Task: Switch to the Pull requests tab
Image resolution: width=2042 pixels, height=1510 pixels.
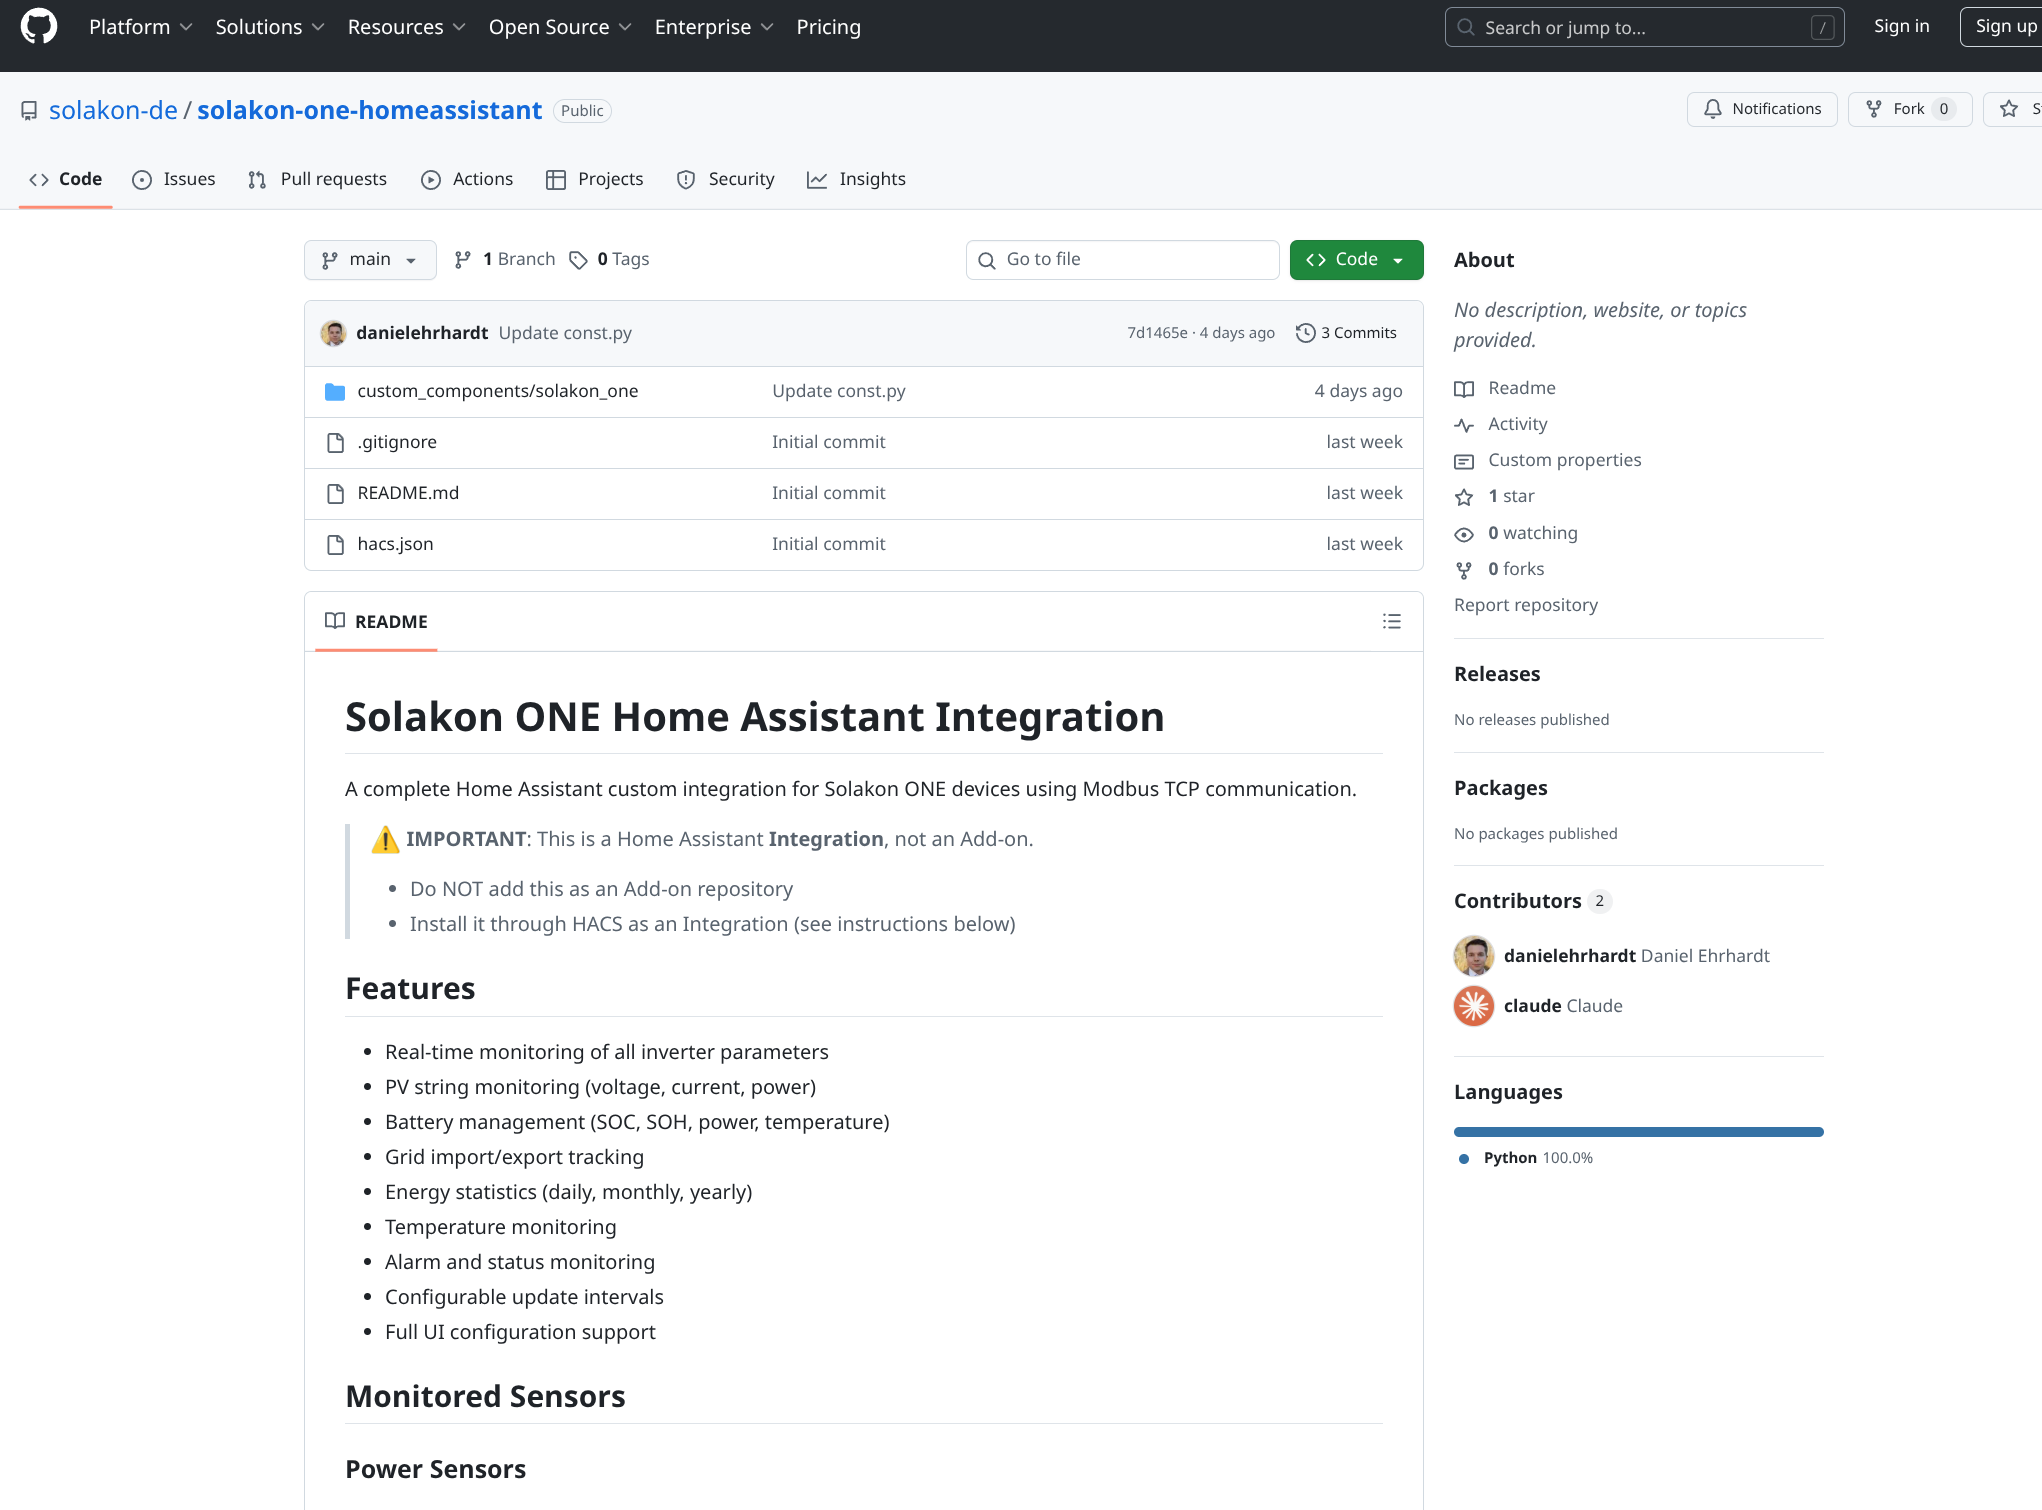Action: coord(317,179)
